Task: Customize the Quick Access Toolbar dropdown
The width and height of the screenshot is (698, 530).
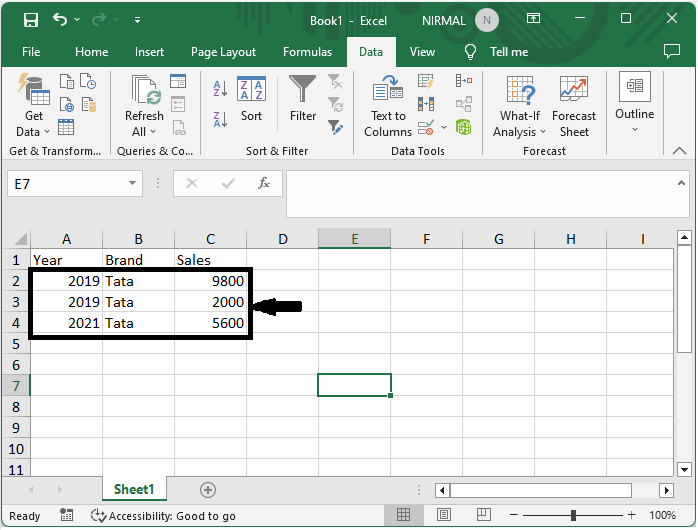Action: click(138, 20)
